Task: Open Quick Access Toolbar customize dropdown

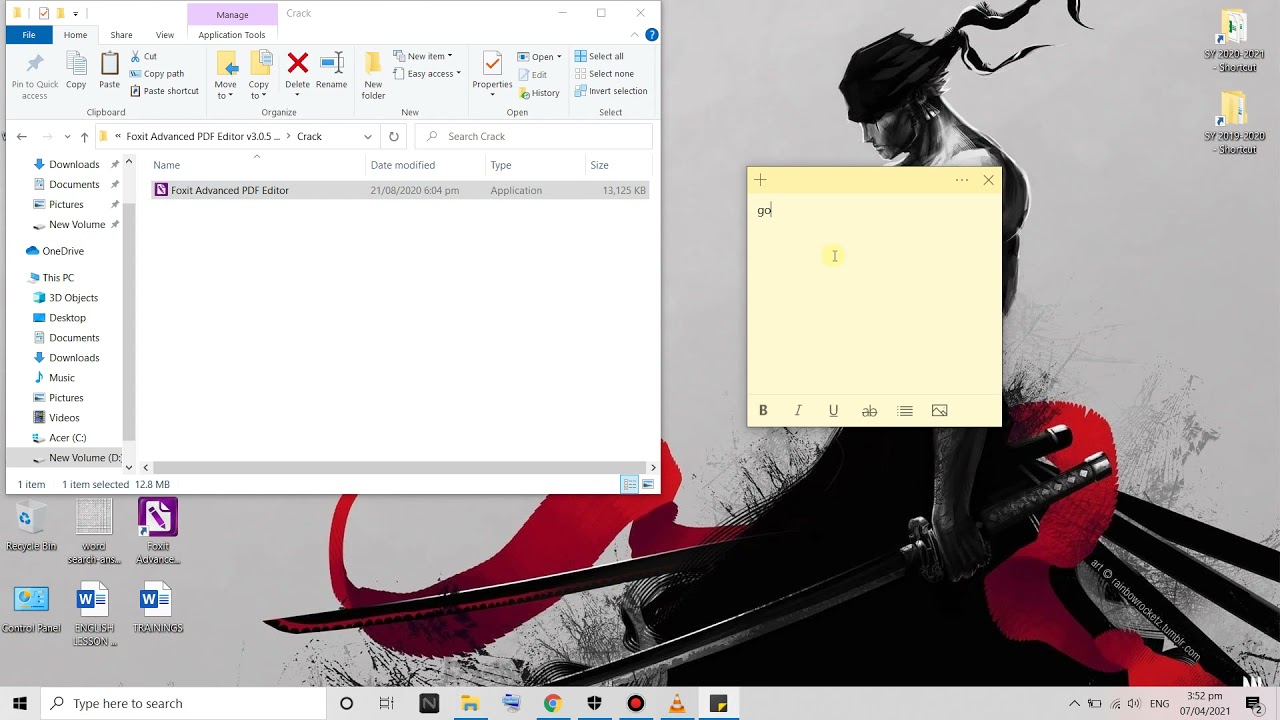Action: pyautogui.click(x=75, y=13)
